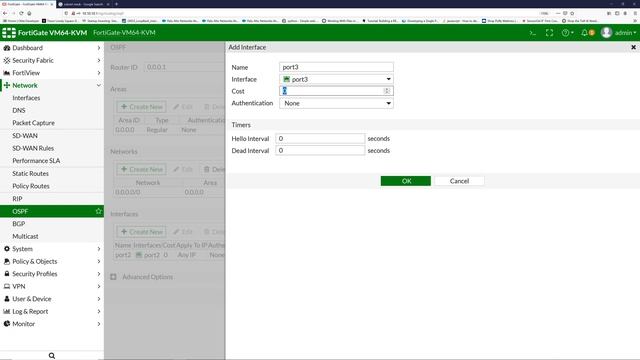Click the Network plus icon in sidebar
The width and height of the screenshot is (640, 360).
[x=7, y=85]
